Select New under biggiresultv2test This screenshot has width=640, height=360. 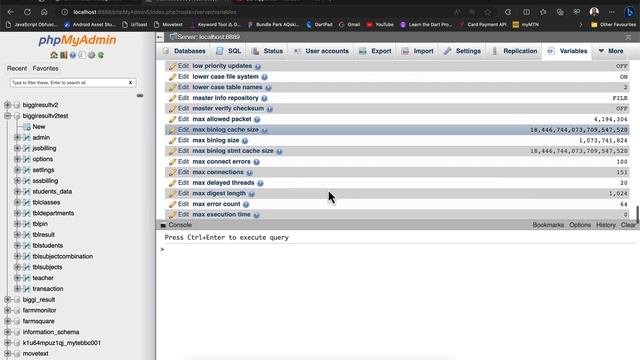[x=39, y=127]
